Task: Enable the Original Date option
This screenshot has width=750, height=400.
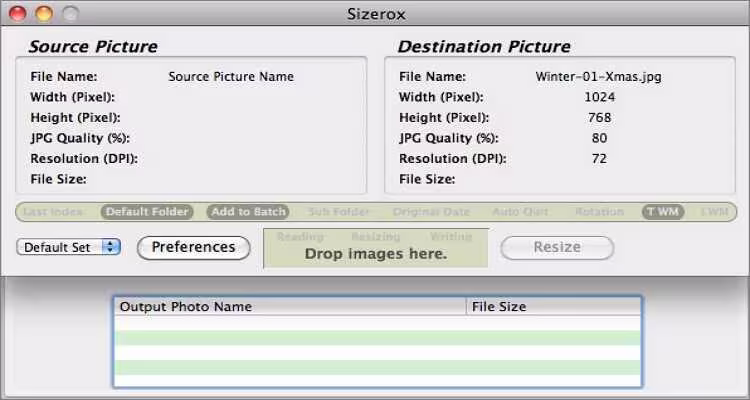Action: point(430,212)
